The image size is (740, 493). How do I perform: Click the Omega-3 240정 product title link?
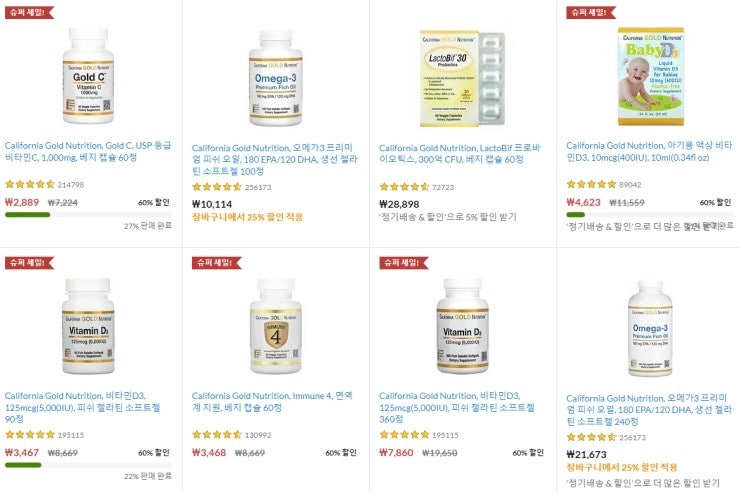point(649,410)
